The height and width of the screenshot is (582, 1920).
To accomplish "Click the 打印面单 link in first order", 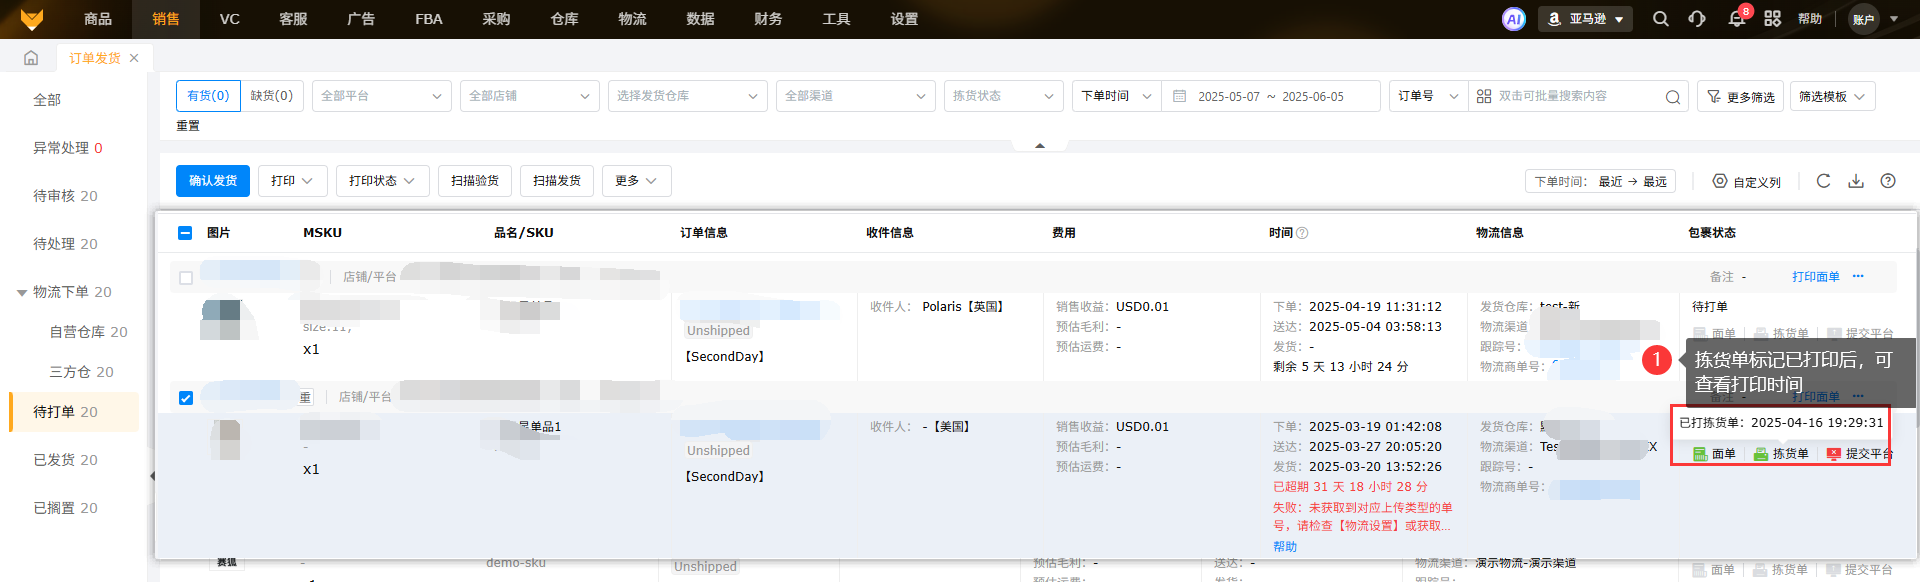I will [1815, 277].
